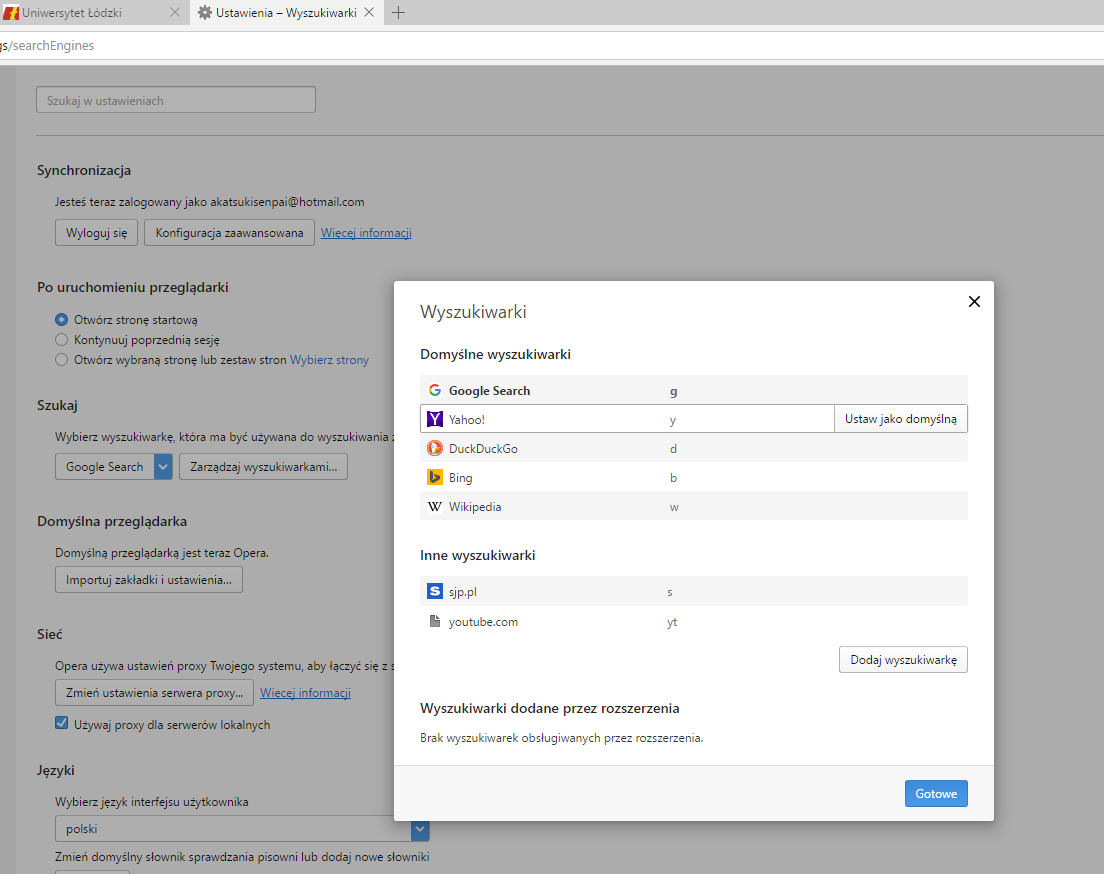This screenshot has height=874, width=1104.
Task: Click the 's' keyword for sjp.pl
Action: click(x=670, y=592)
